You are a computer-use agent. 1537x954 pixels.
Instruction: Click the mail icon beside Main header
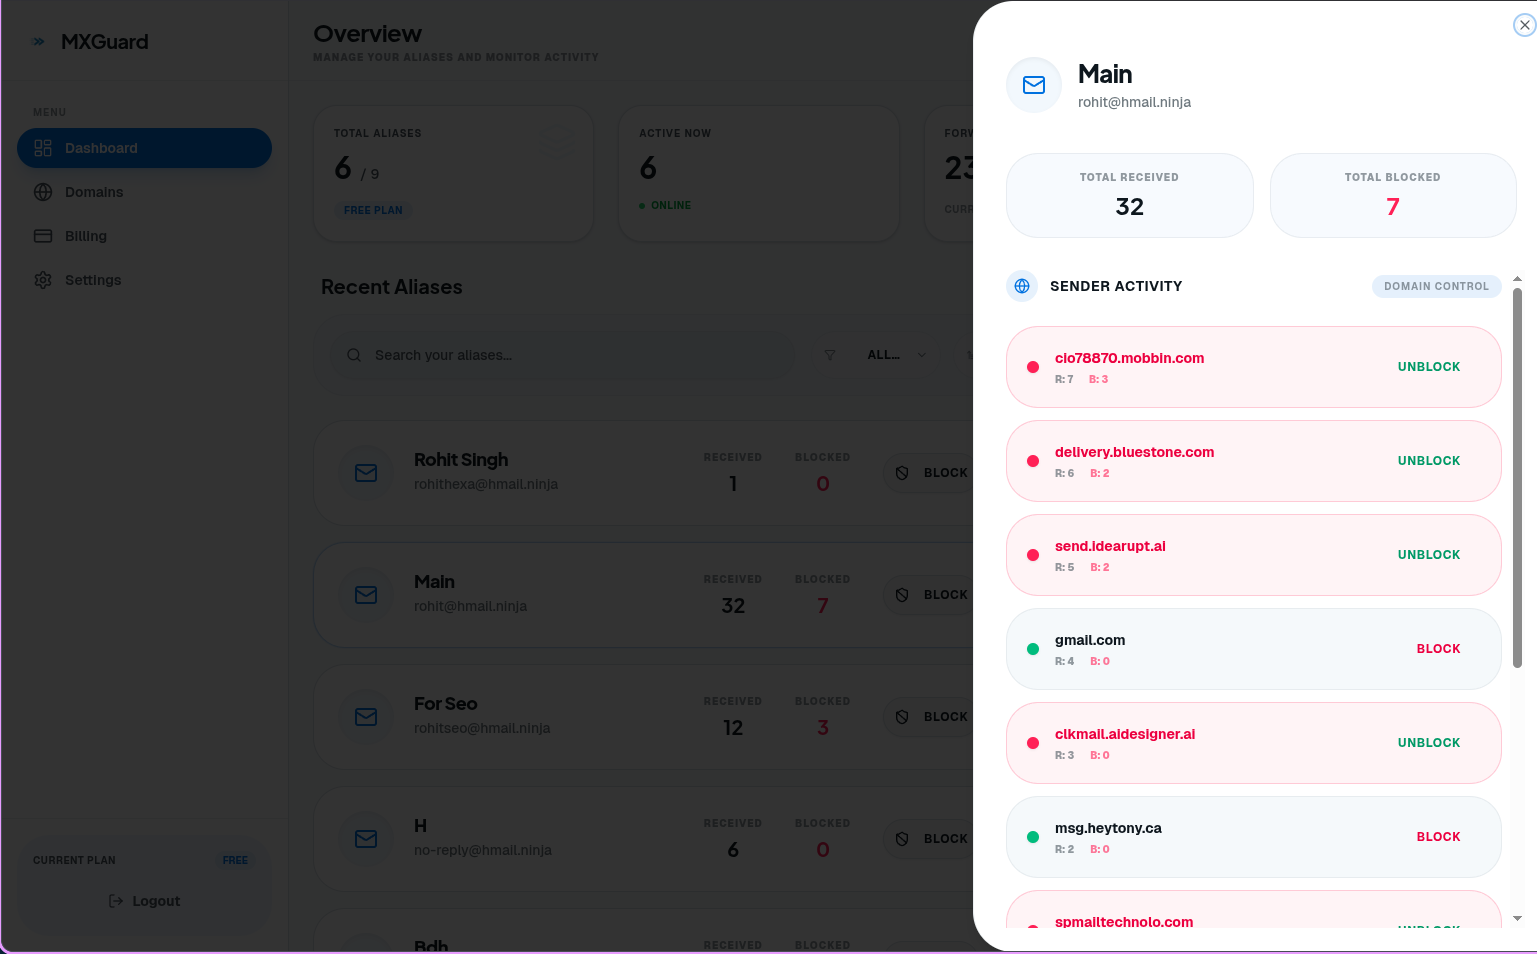(x=1034, y=85)
